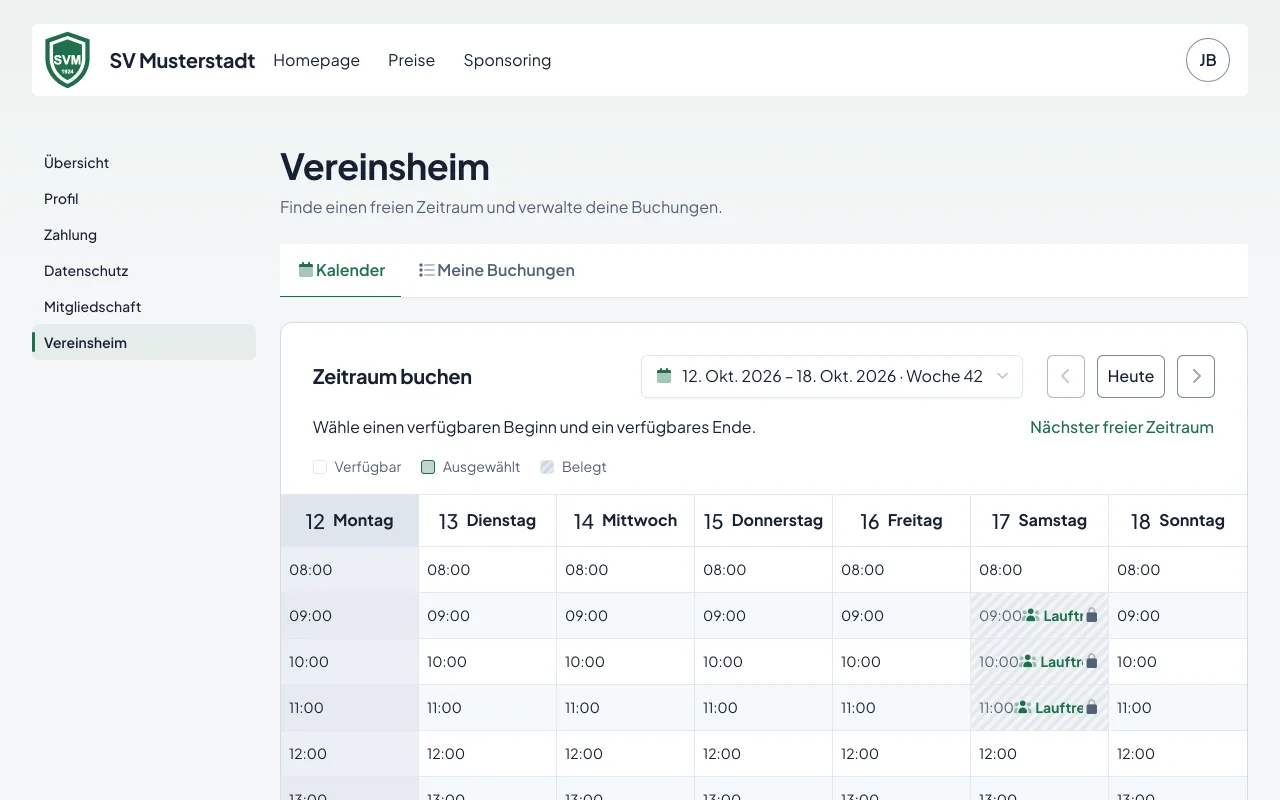Click the SV Musterstadt club name
The height and width of the screenshot is (800, 1280).
click(182, 60)
